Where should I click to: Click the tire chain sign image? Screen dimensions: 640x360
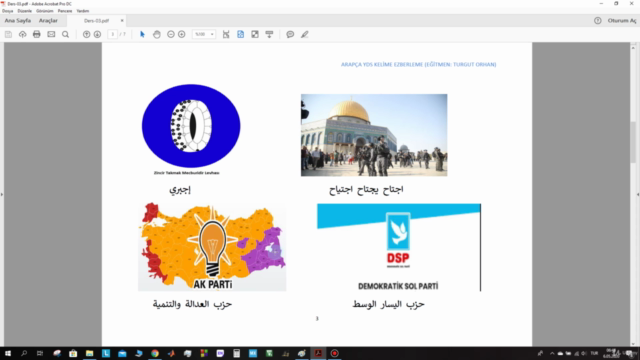click(191, 126)
